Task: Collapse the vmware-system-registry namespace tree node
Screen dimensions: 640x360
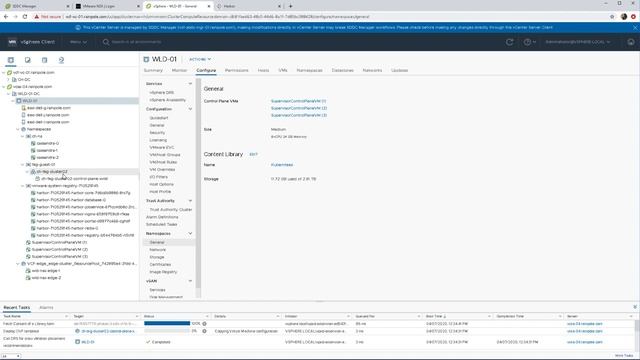Action: tap(23, 186)
